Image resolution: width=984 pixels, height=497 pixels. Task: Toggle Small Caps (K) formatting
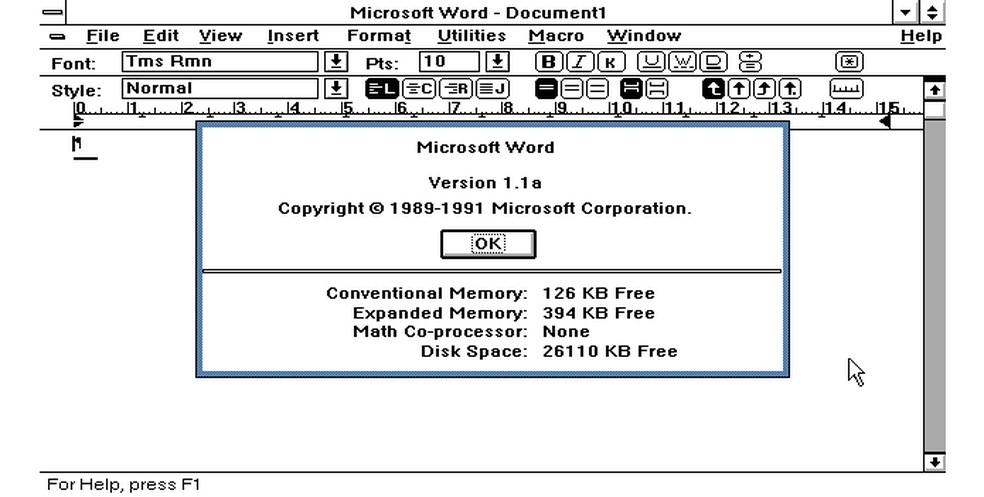611,61
